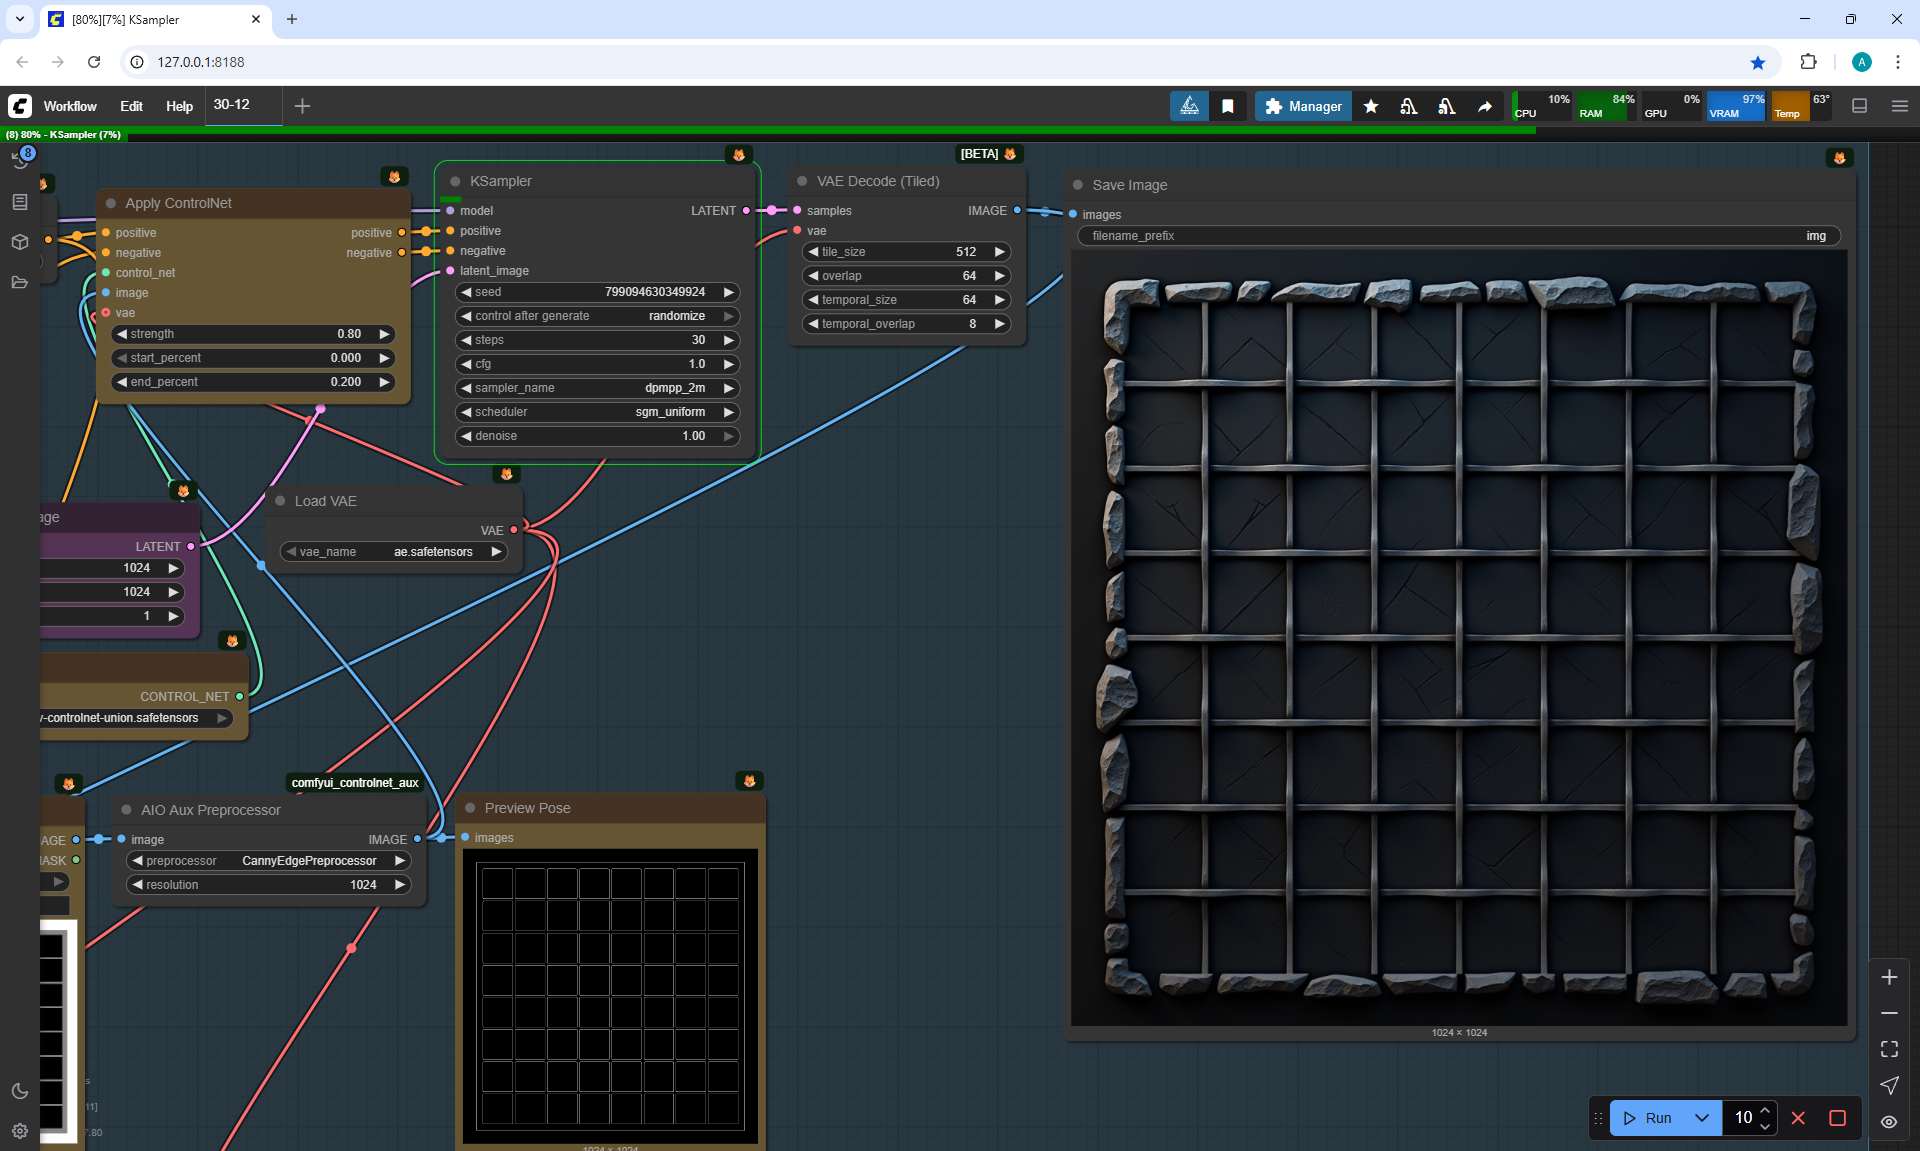
Task: Increase steps value with right arrow
Action: tap(729, 340)
